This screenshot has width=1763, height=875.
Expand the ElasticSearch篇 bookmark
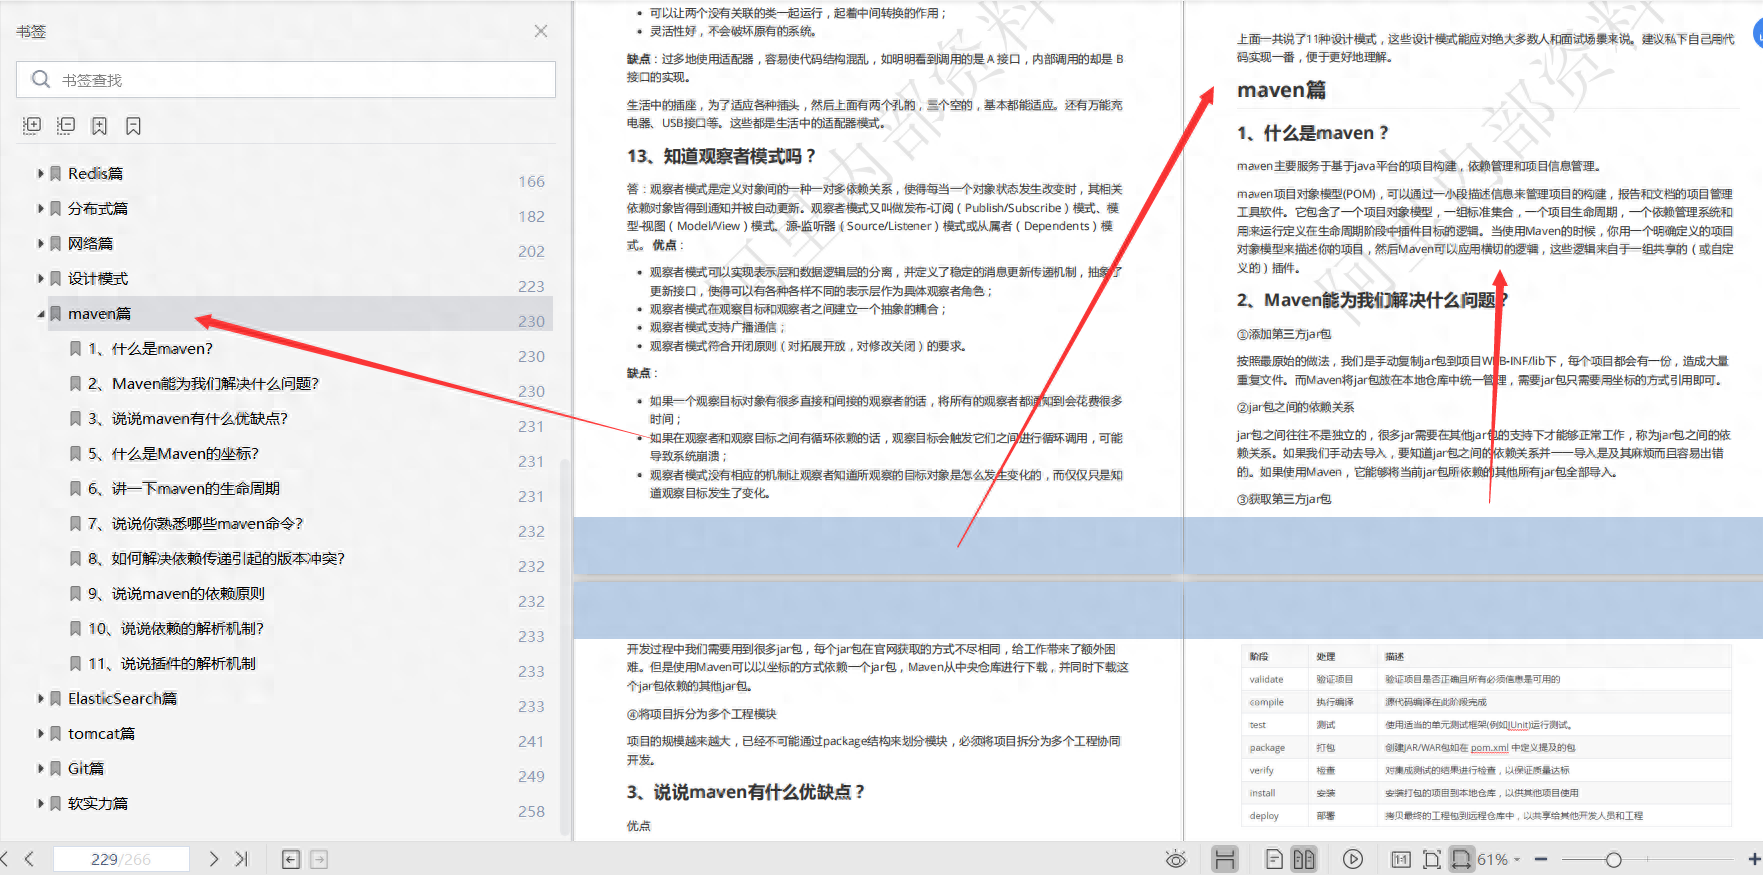(x=41, y=698)
